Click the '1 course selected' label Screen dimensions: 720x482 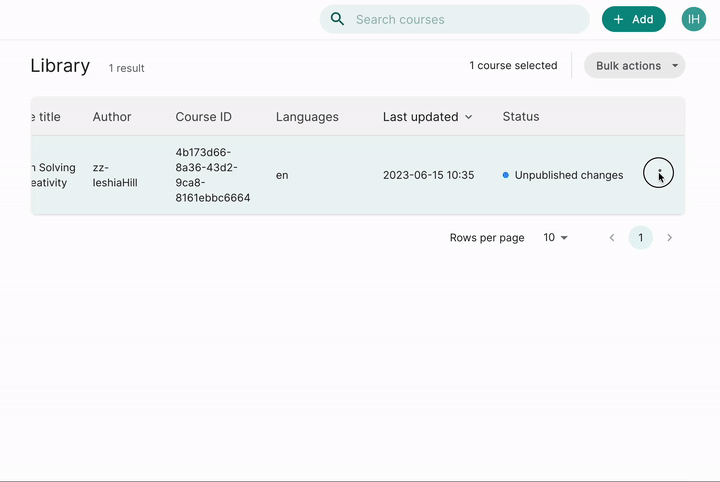point(513,66)
